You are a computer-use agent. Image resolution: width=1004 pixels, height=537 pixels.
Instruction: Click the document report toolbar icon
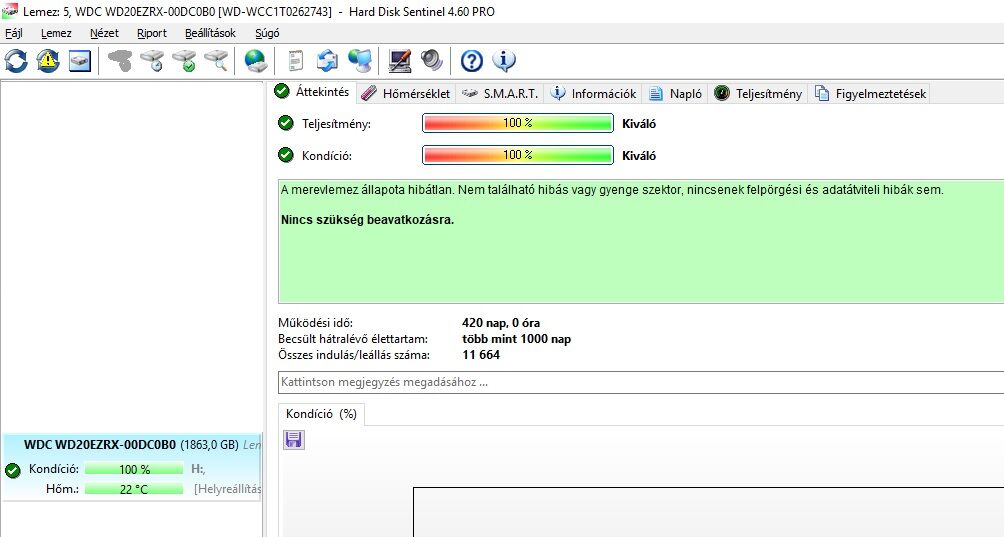coord(295,61)
